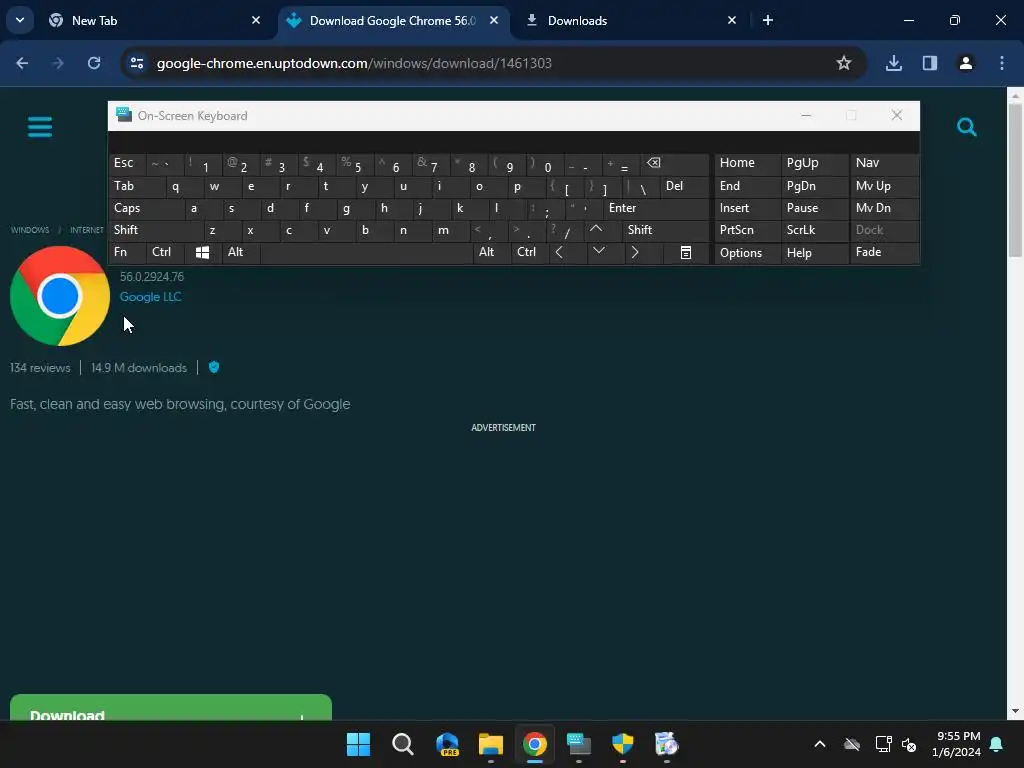Open File Explorer from taskbar
This screenshot has height=768, width=1024.
(490, 744)
